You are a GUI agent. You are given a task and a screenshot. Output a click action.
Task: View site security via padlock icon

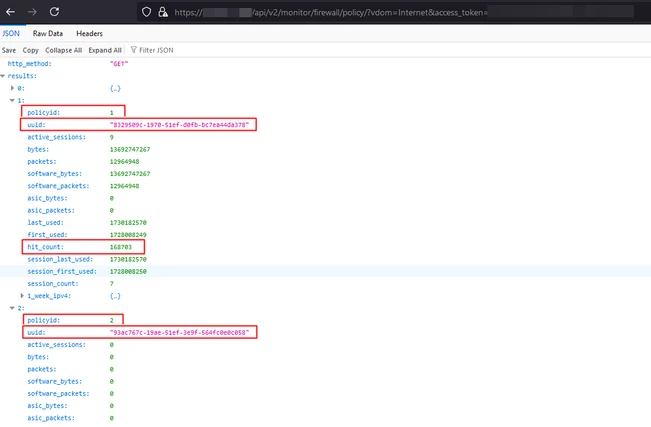coord(163,12)
